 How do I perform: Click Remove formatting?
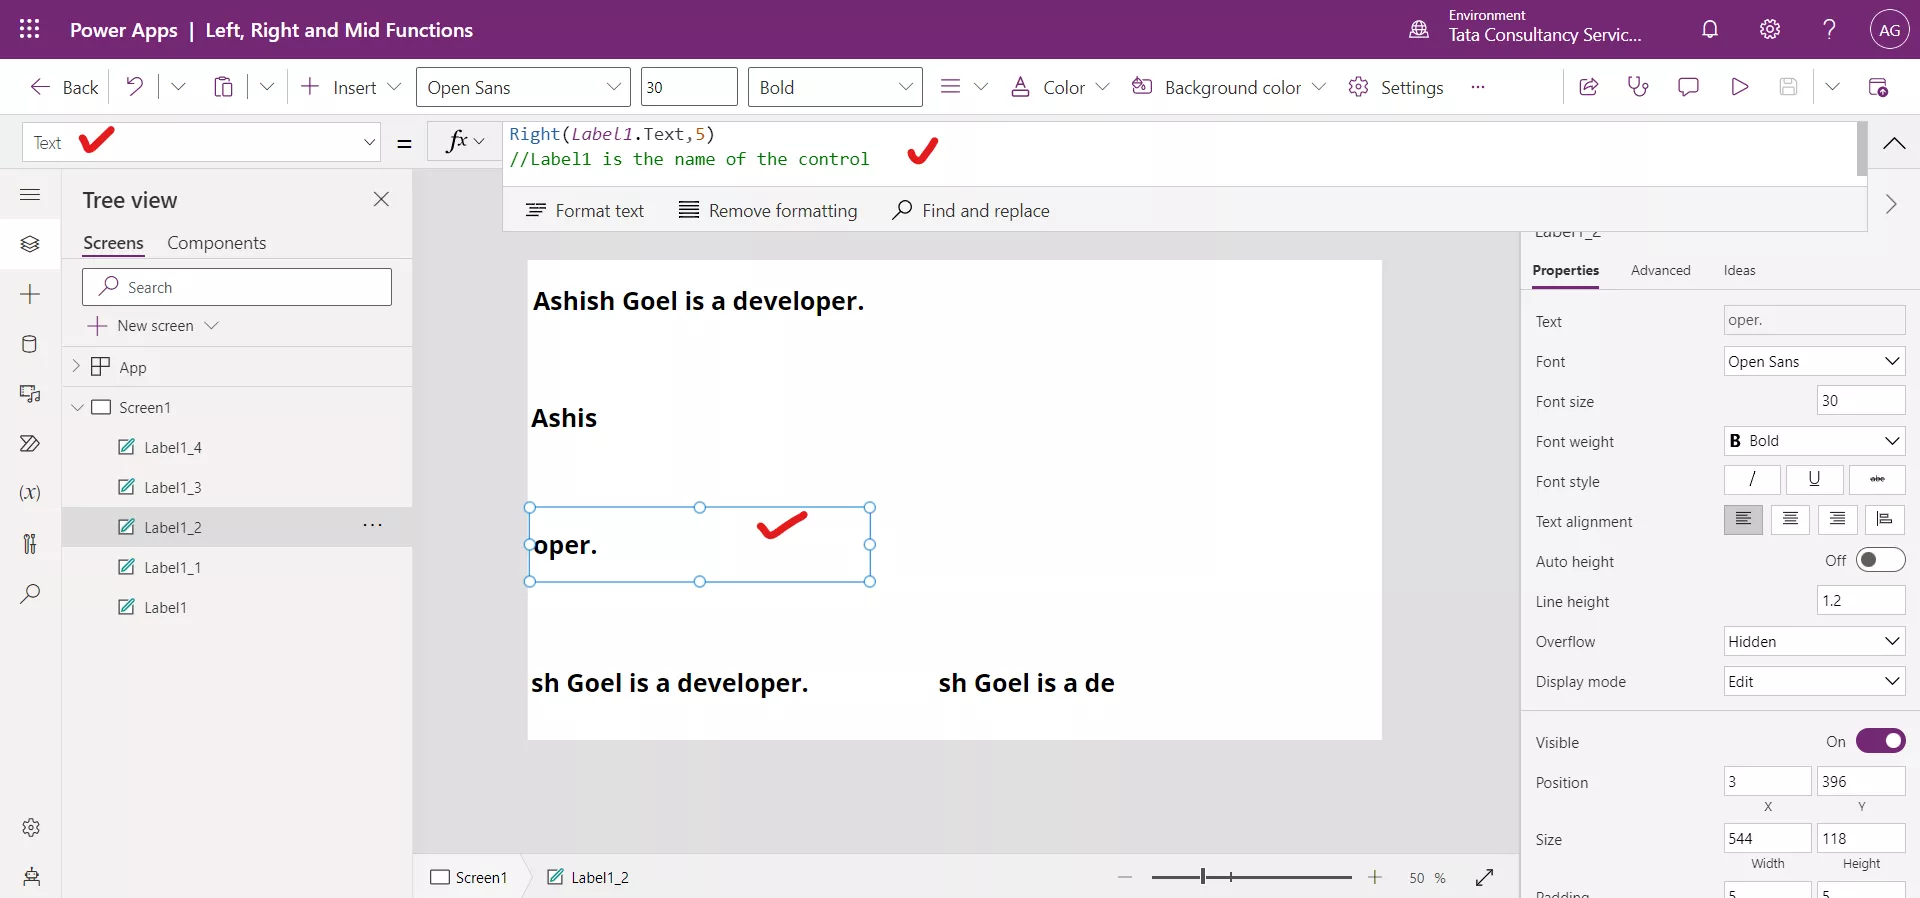tap(768, 210)
